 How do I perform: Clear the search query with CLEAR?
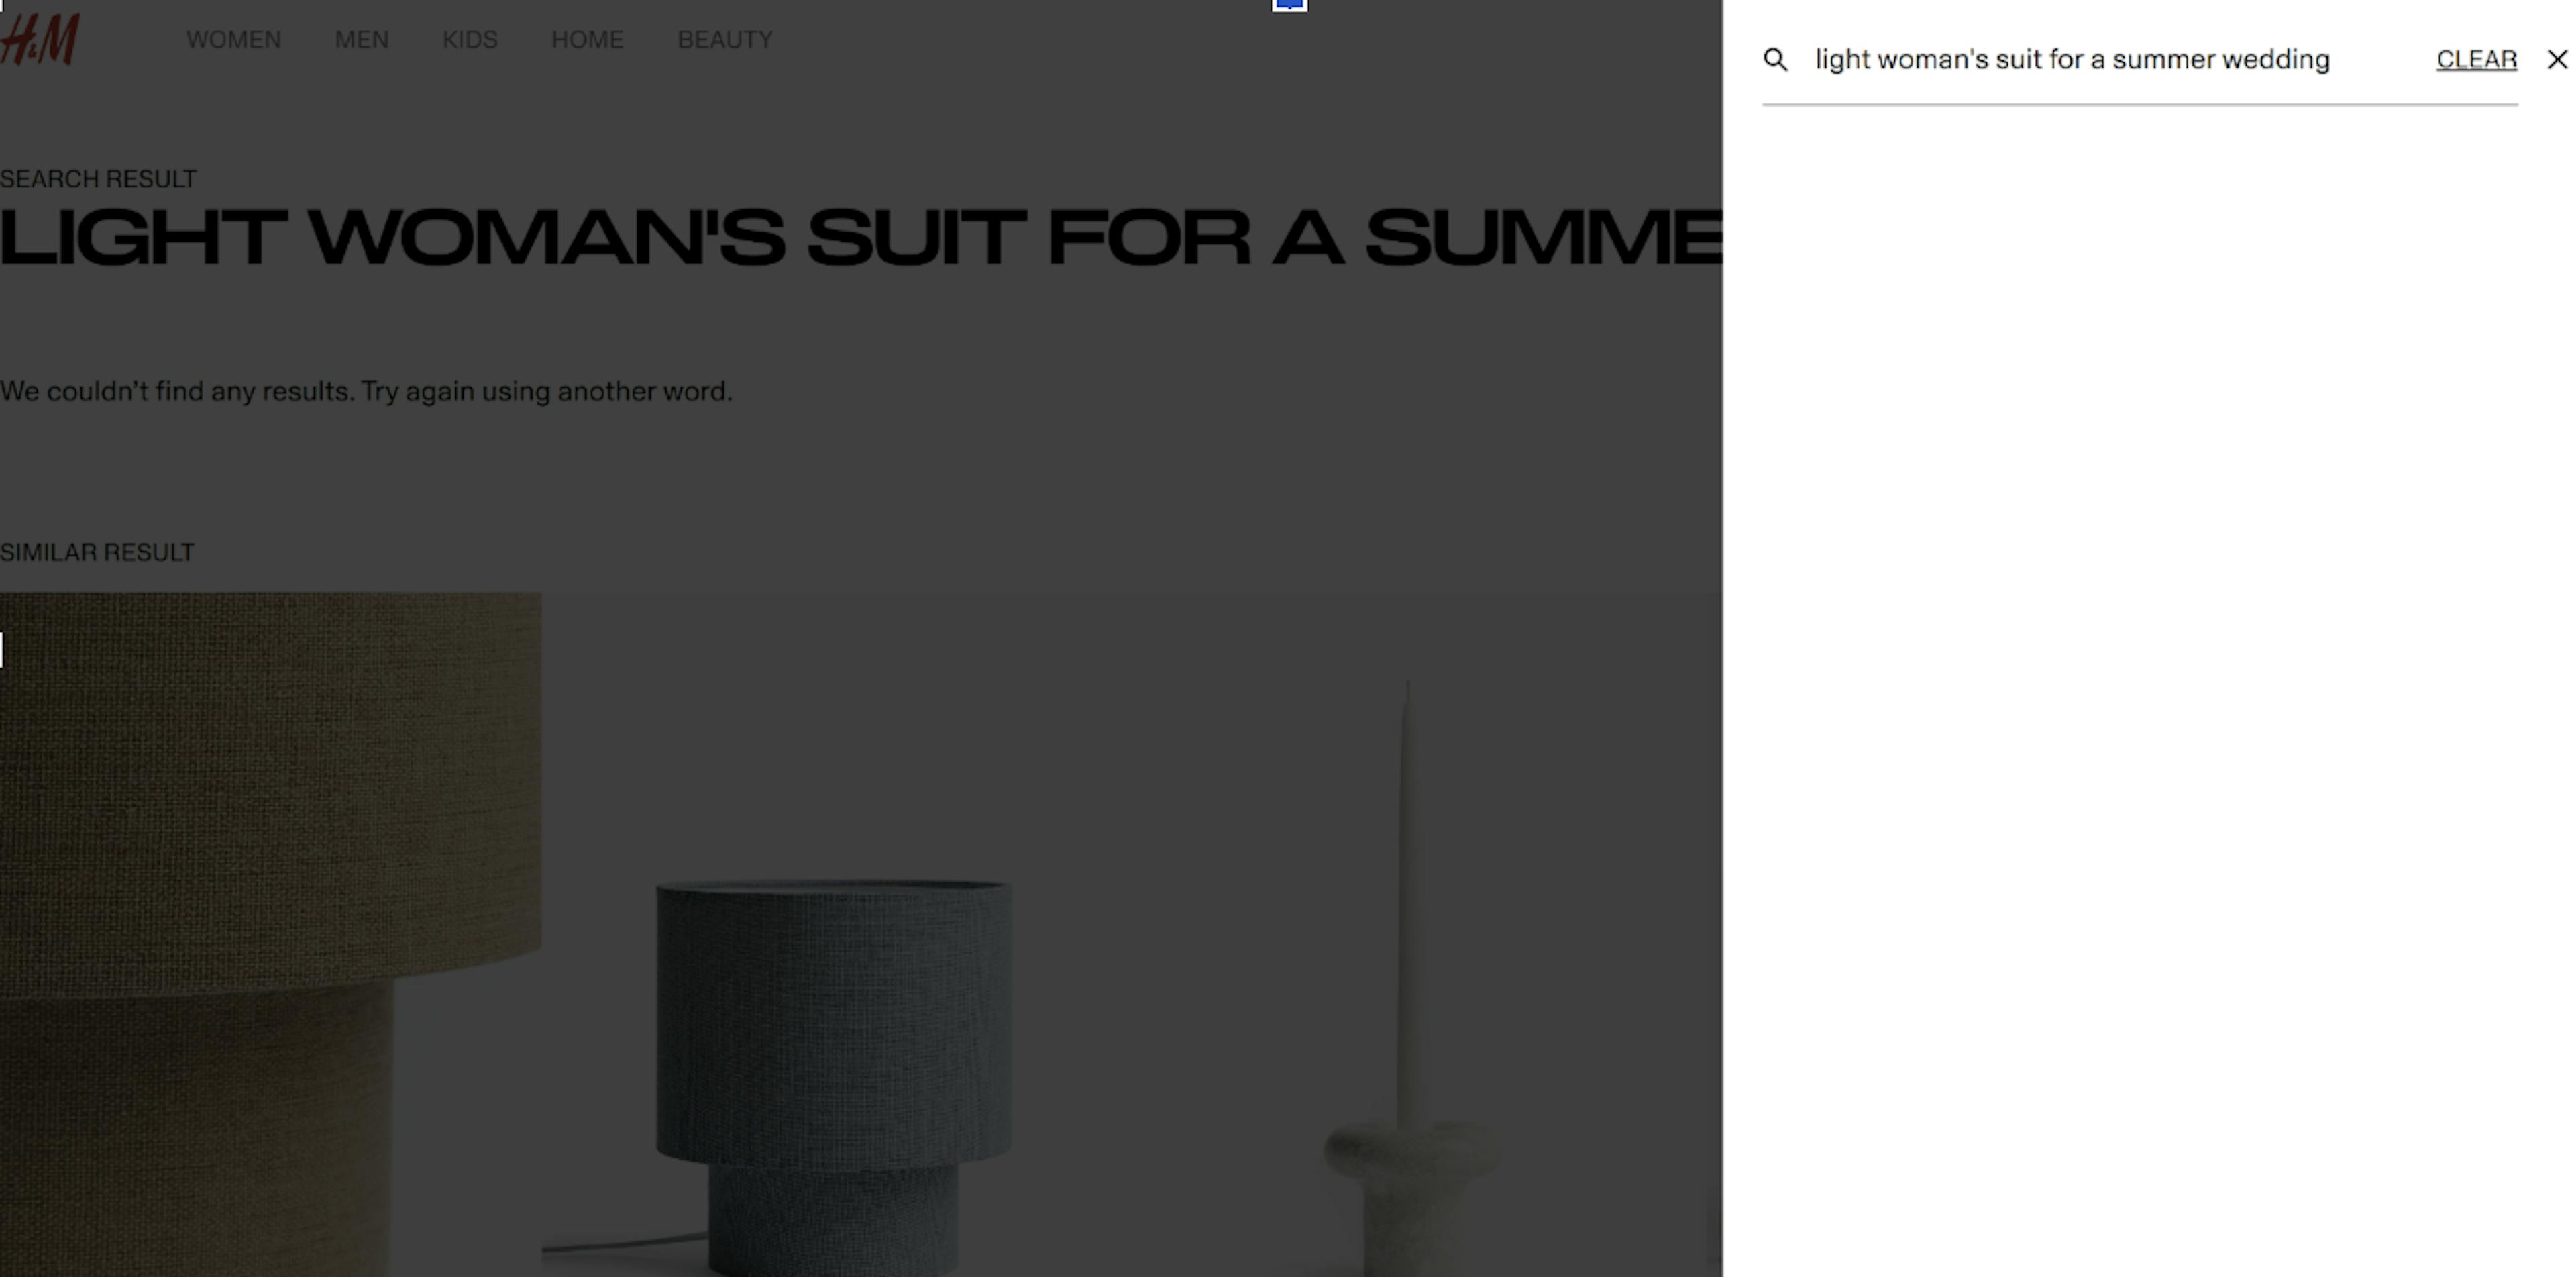tap(2476, 60)
